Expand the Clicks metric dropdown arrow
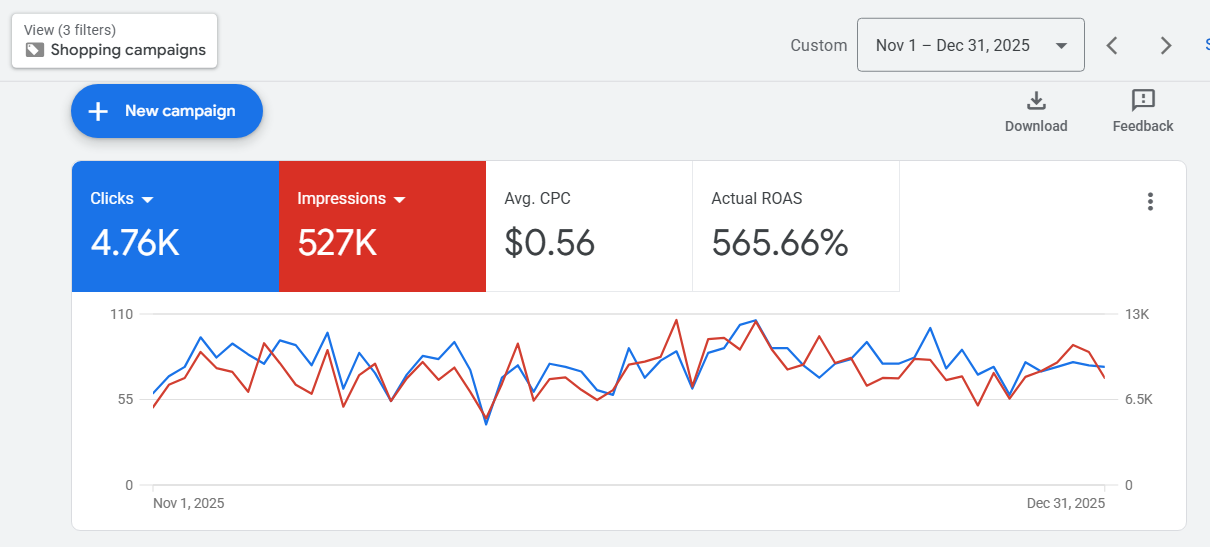Viewport: 1210px width, 547px height. (x=148, y=199)
